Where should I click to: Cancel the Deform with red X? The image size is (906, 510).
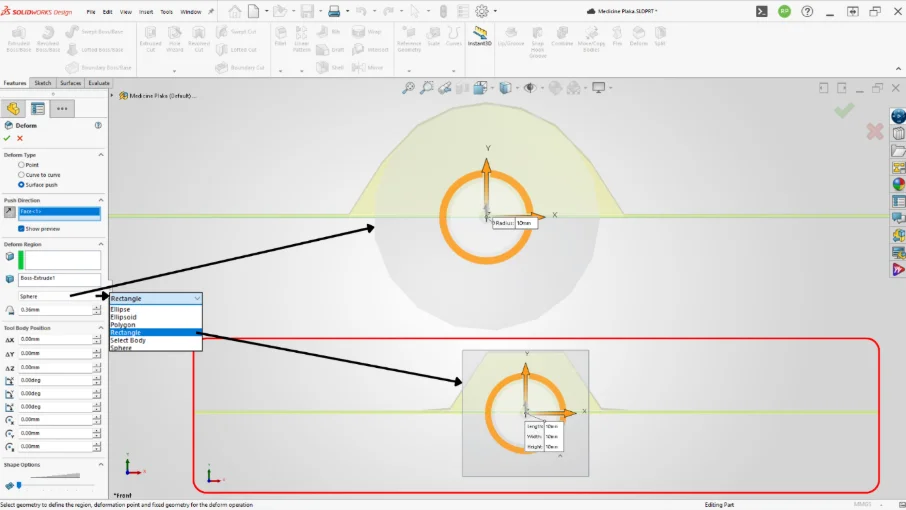20,138
